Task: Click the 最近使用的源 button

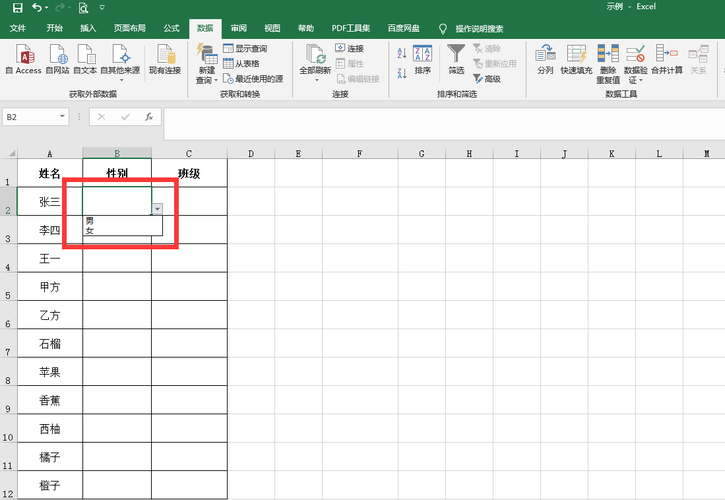Action: pyautogui.click(x=253, y=79)
